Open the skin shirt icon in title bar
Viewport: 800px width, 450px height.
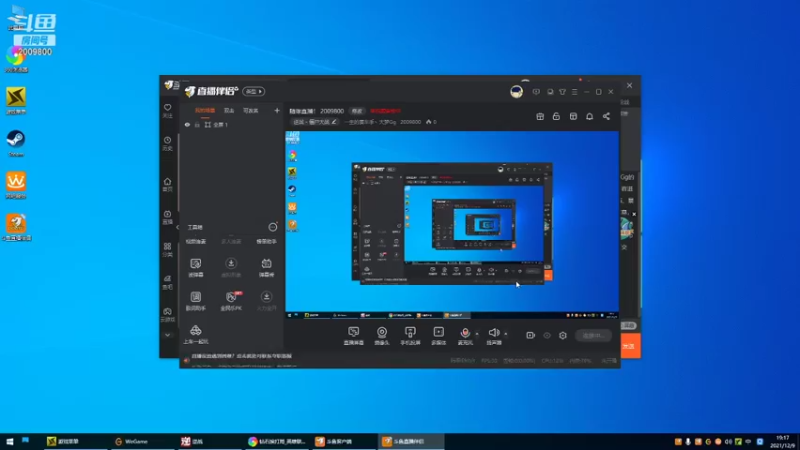[x=562, y=92]
